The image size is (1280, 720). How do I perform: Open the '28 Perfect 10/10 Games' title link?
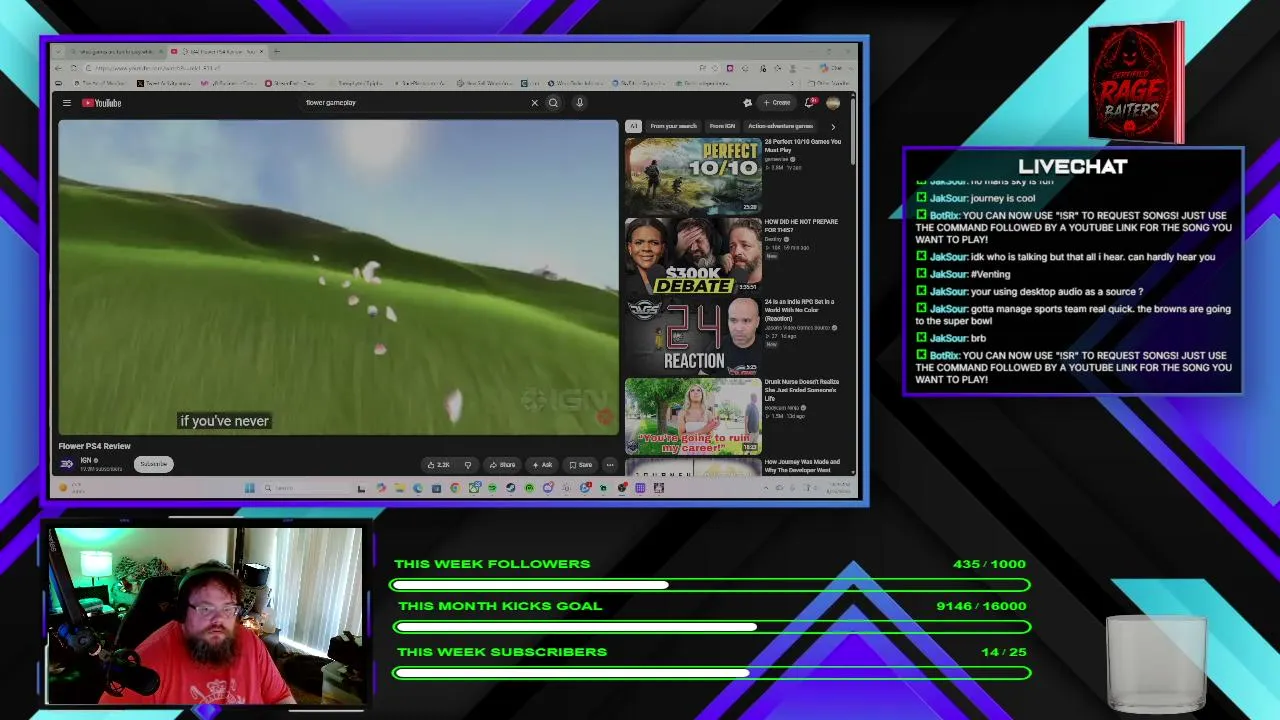[802, 146]
